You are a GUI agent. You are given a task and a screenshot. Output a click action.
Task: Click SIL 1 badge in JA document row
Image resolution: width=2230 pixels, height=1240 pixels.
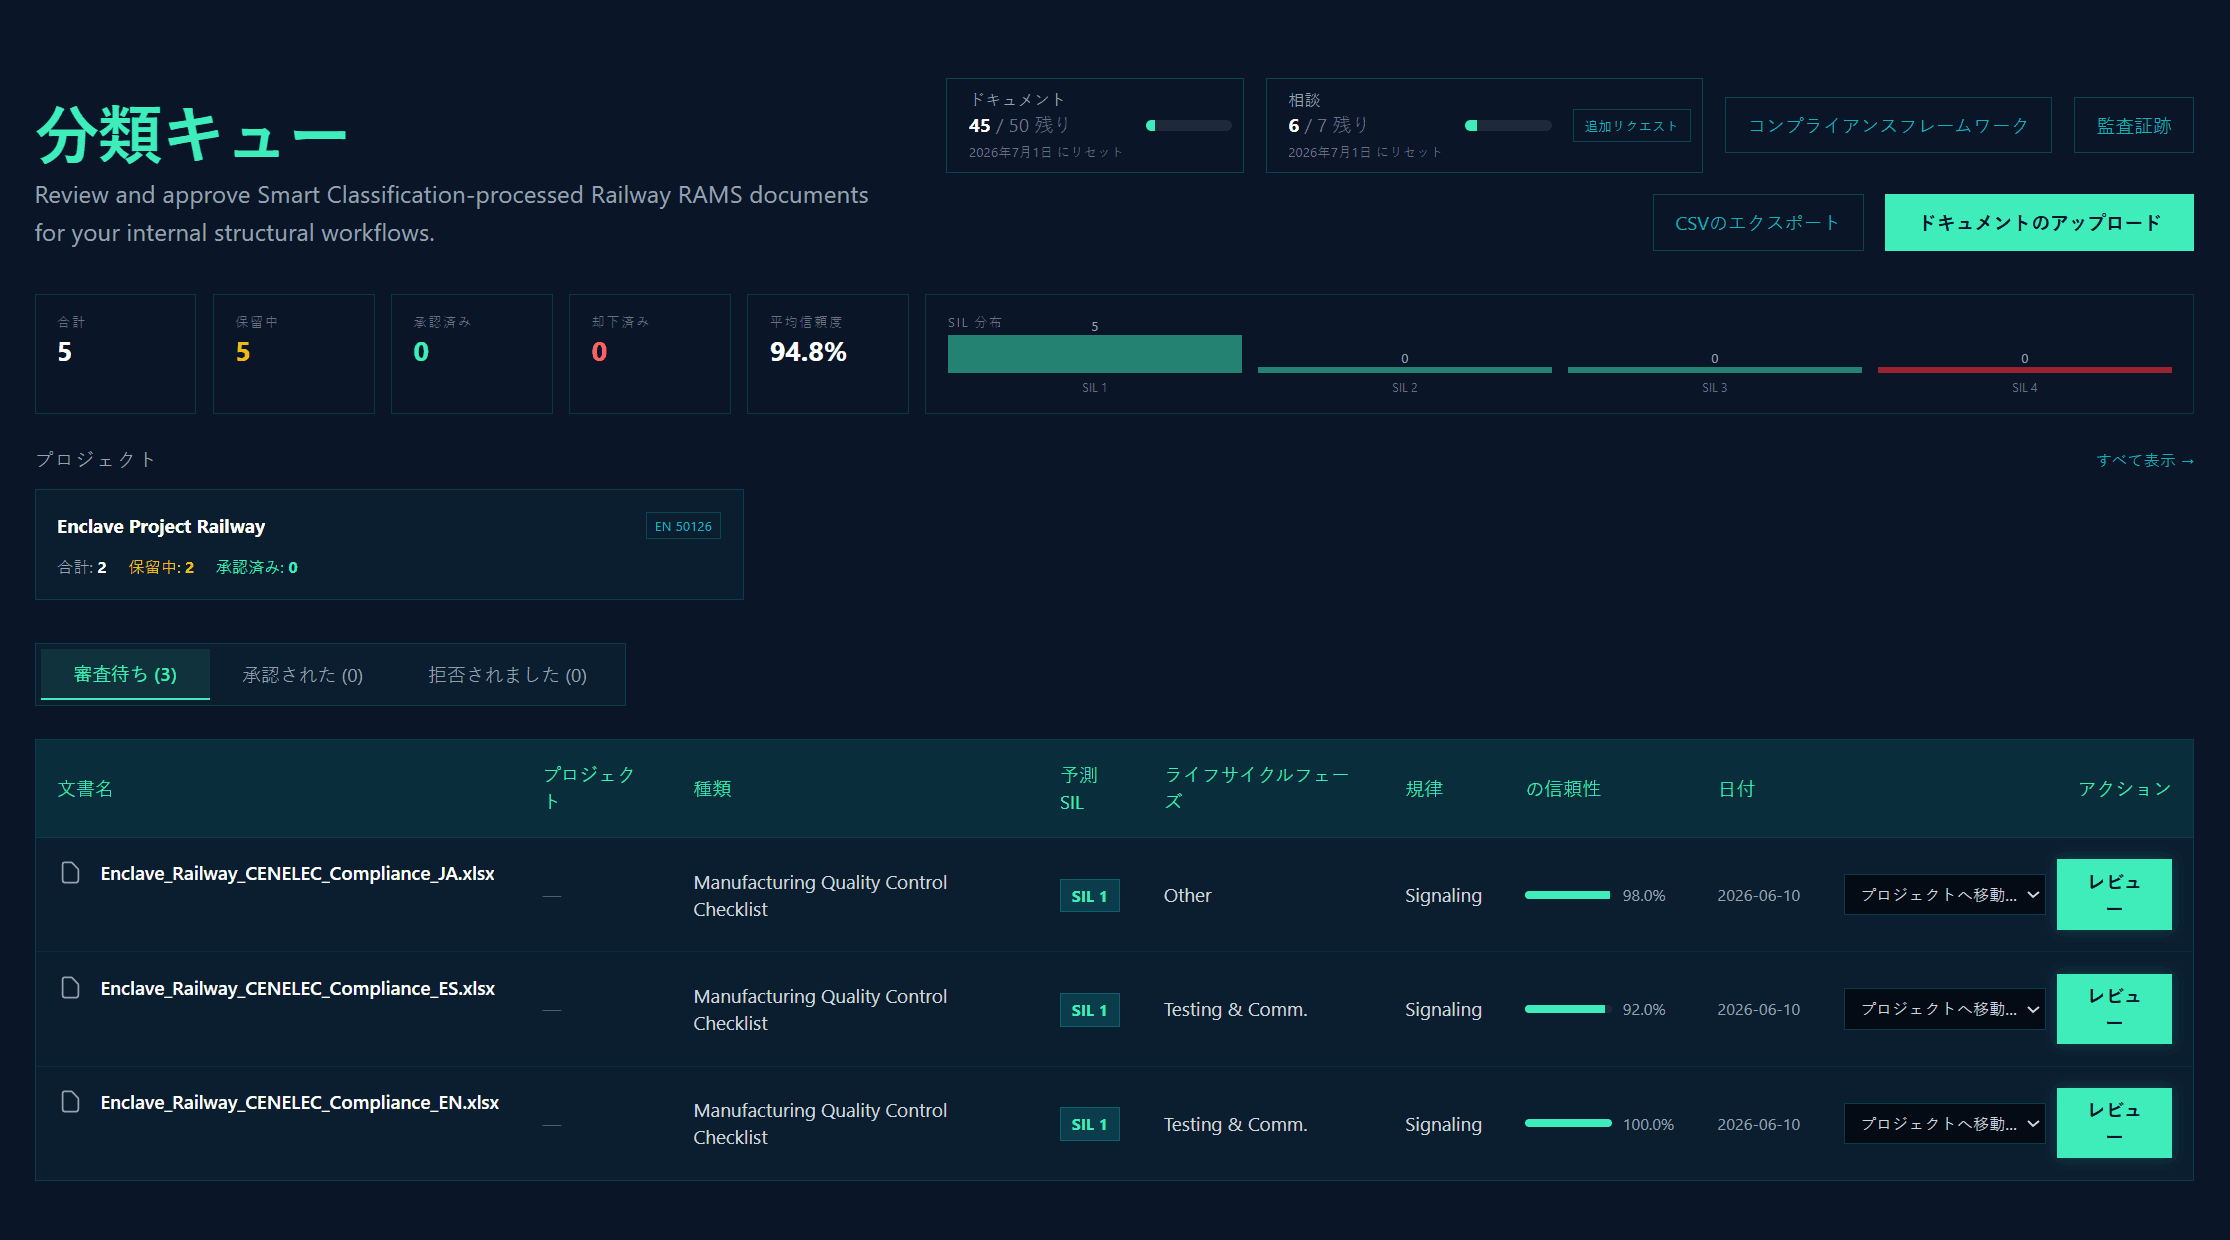coord(1089,896)
